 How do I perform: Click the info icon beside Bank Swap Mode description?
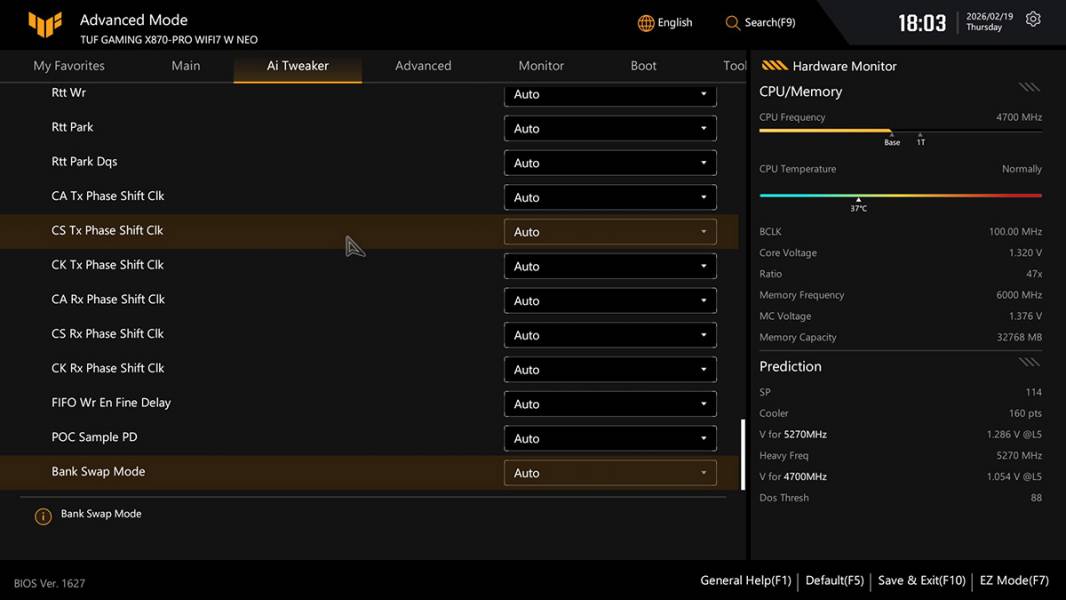click(x=43, y=516)
